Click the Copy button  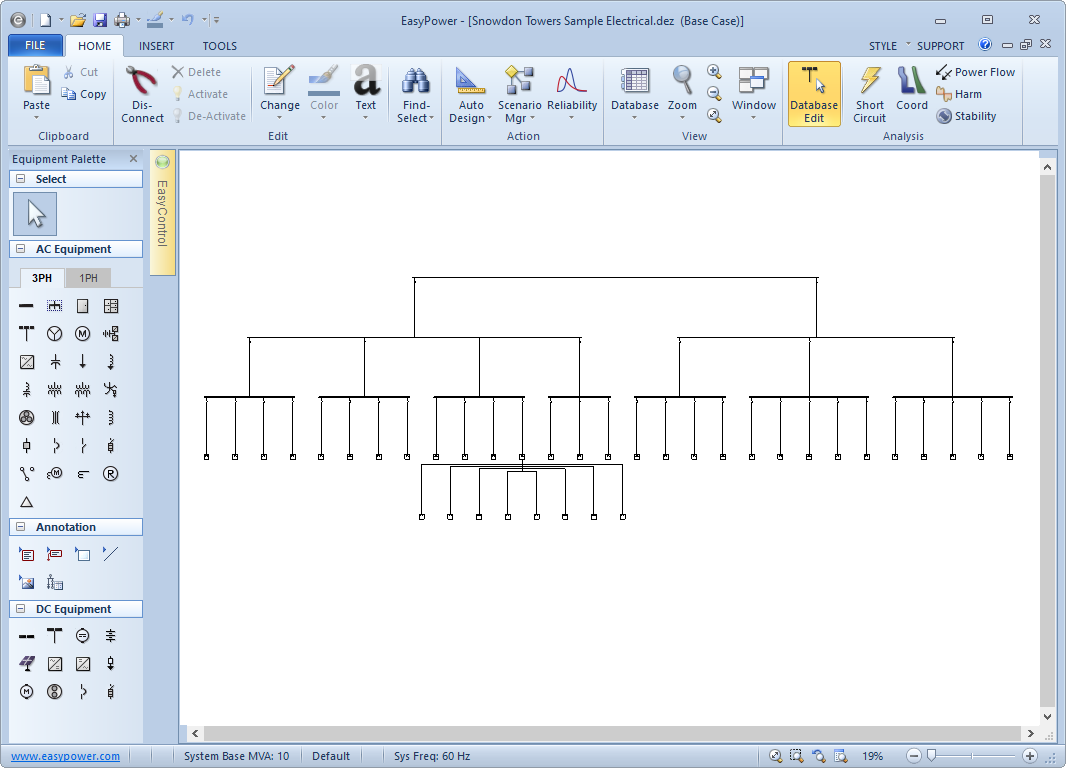(x=84, y=94)
